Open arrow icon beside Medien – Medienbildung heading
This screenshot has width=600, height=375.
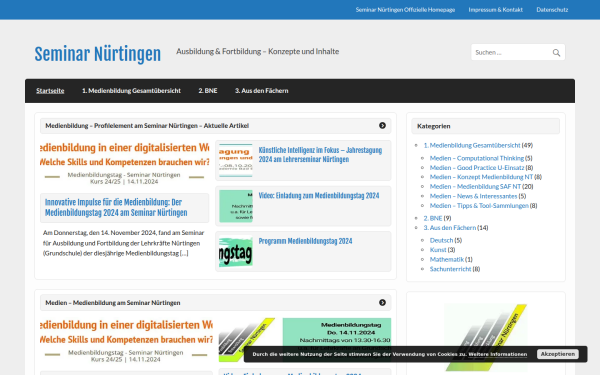point(382,303)
